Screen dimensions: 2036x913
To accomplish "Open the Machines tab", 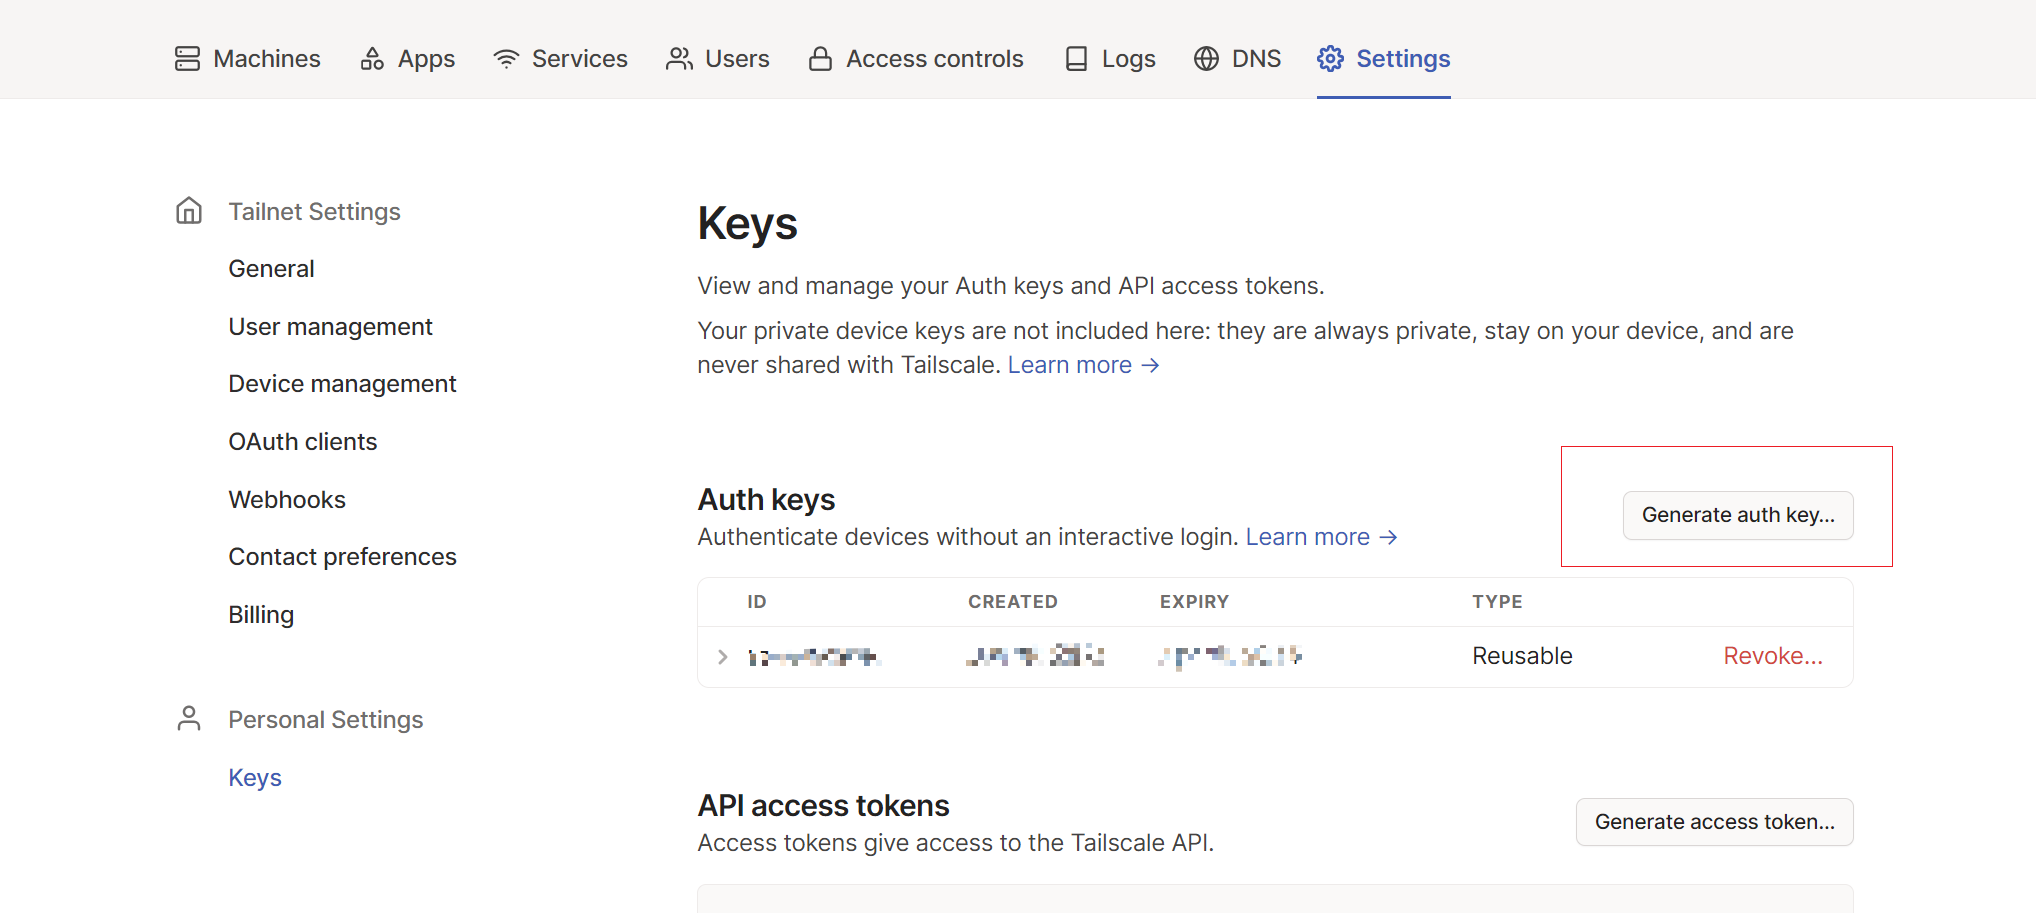I will [266, 59].
